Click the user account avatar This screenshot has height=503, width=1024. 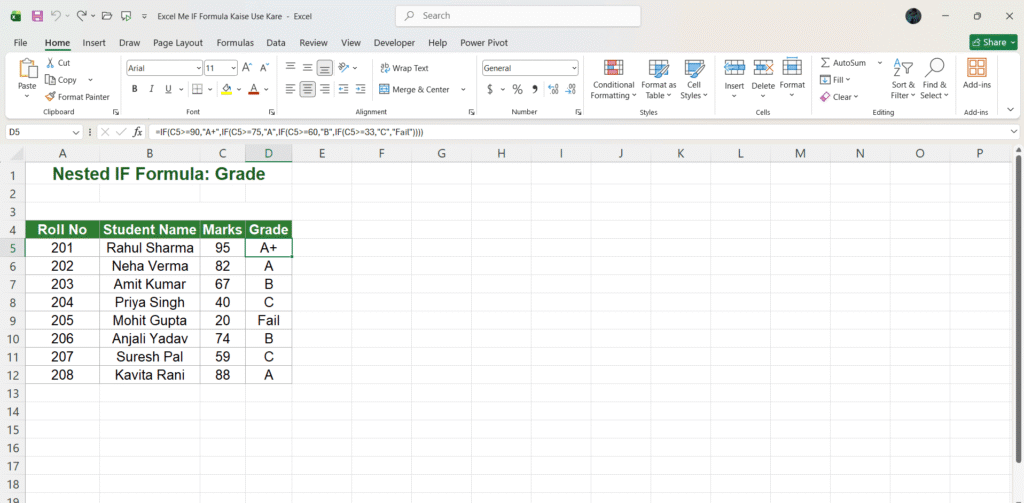coord(913,16)
